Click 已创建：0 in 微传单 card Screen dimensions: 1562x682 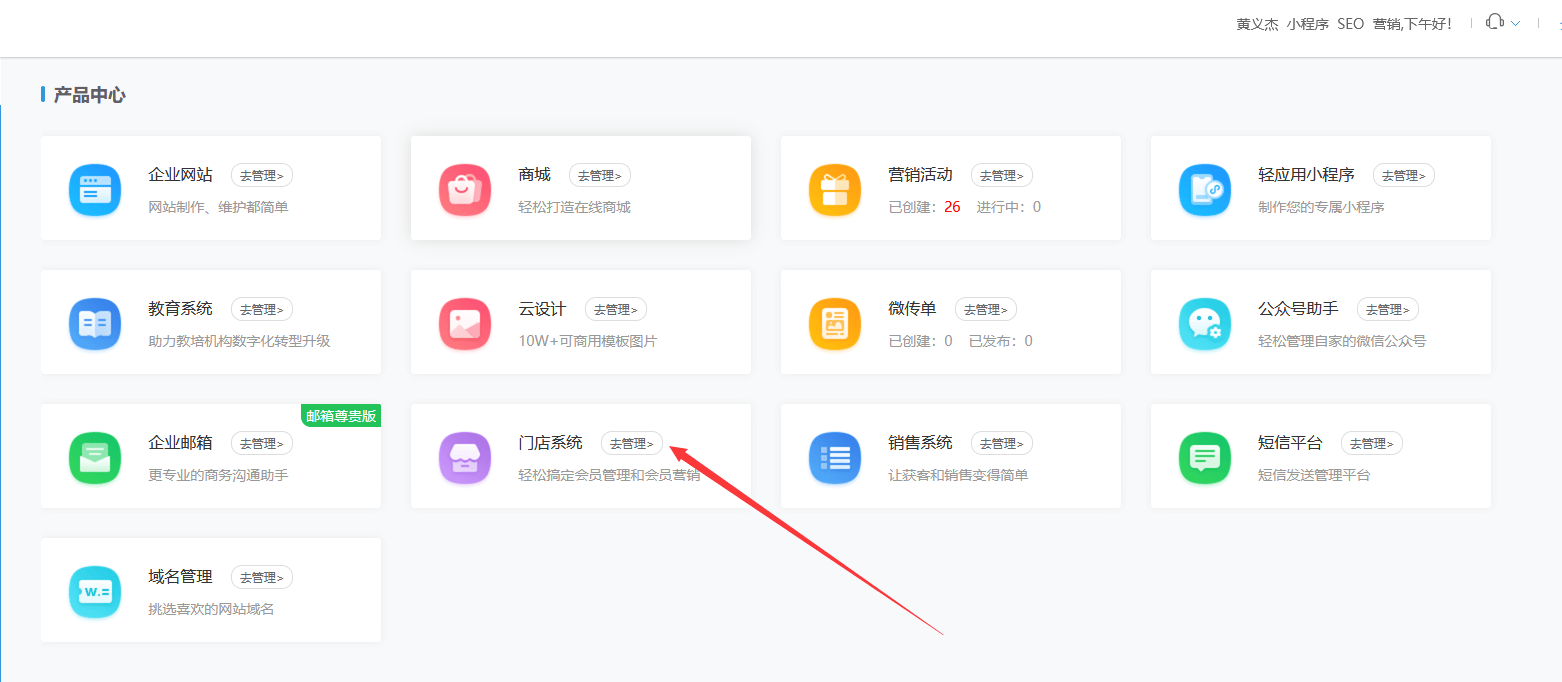click(921, 341)
